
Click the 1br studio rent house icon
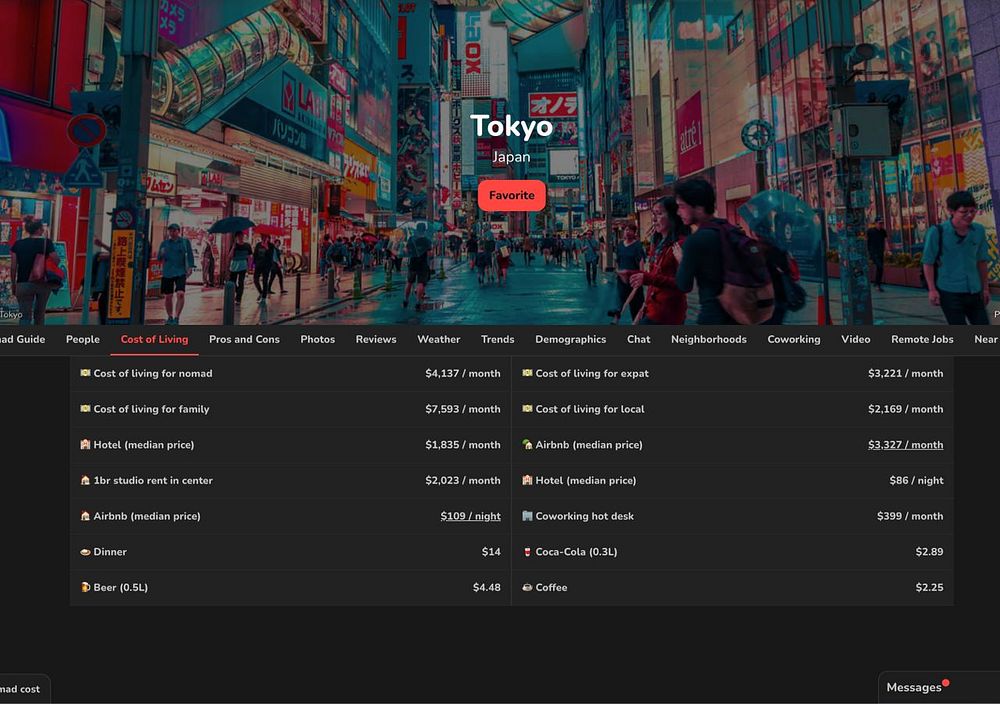85,481
